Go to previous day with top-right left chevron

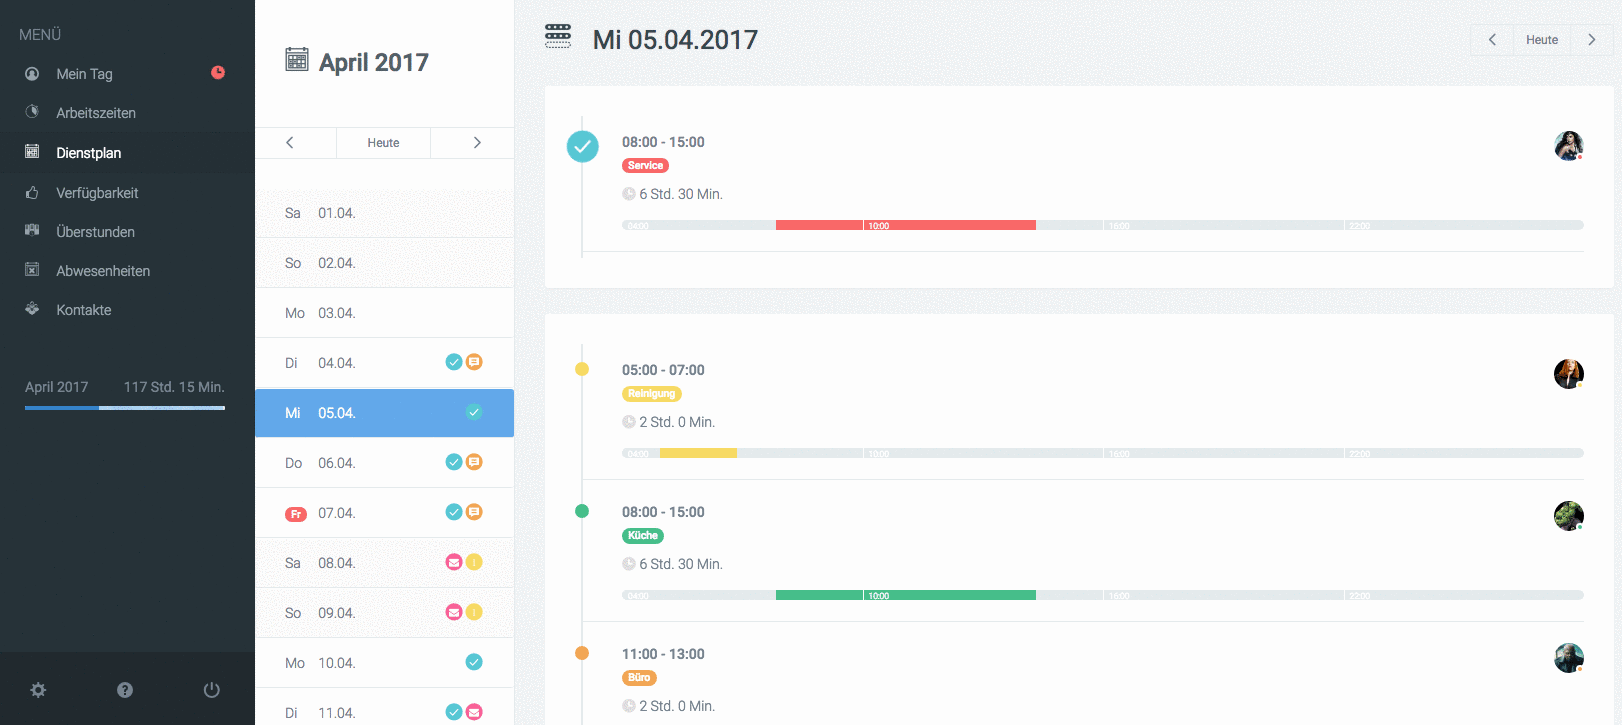(1492, 40)
